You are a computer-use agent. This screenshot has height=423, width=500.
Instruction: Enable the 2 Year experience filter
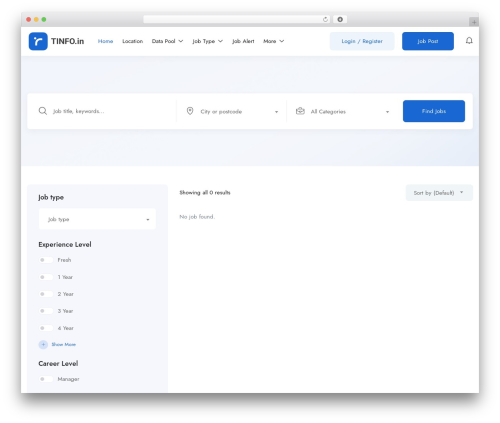click(x=46, y=294)
